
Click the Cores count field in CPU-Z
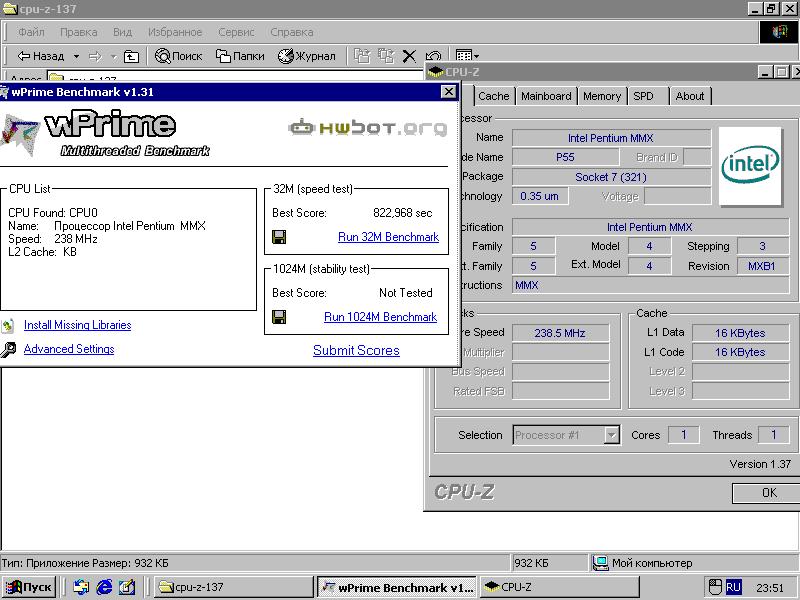pos(684,435)
